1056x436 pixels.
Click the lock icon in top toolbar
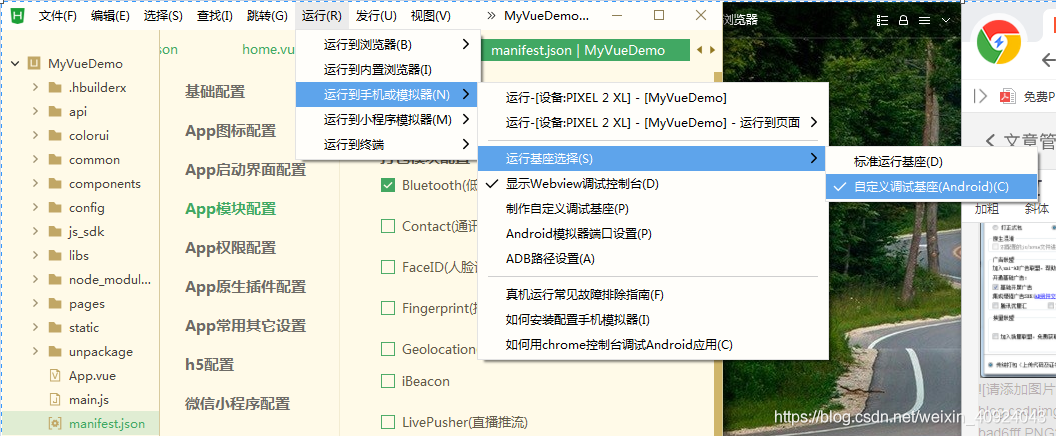click(x=904, y=20)
